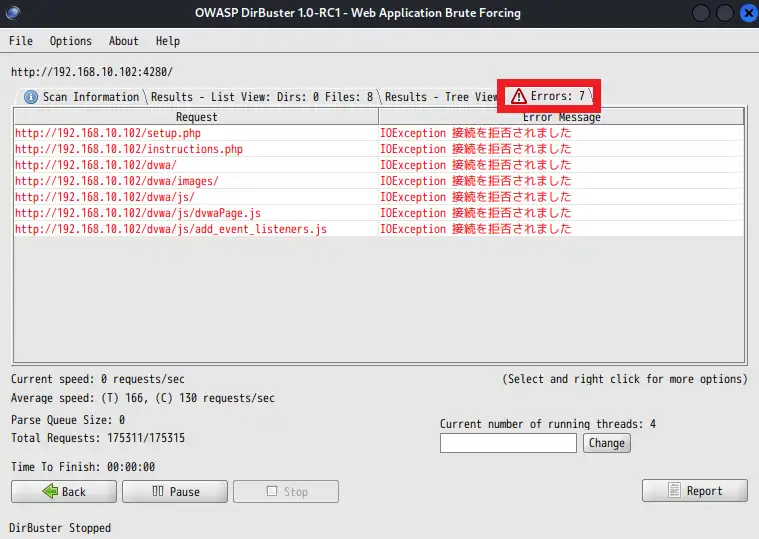The width and height of the screenshot is (759, 539).
Task: Open the Help menu
Action: pos(168,41)
